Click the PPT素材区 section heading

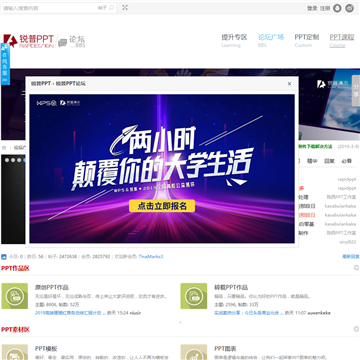(x=15, y=330)
